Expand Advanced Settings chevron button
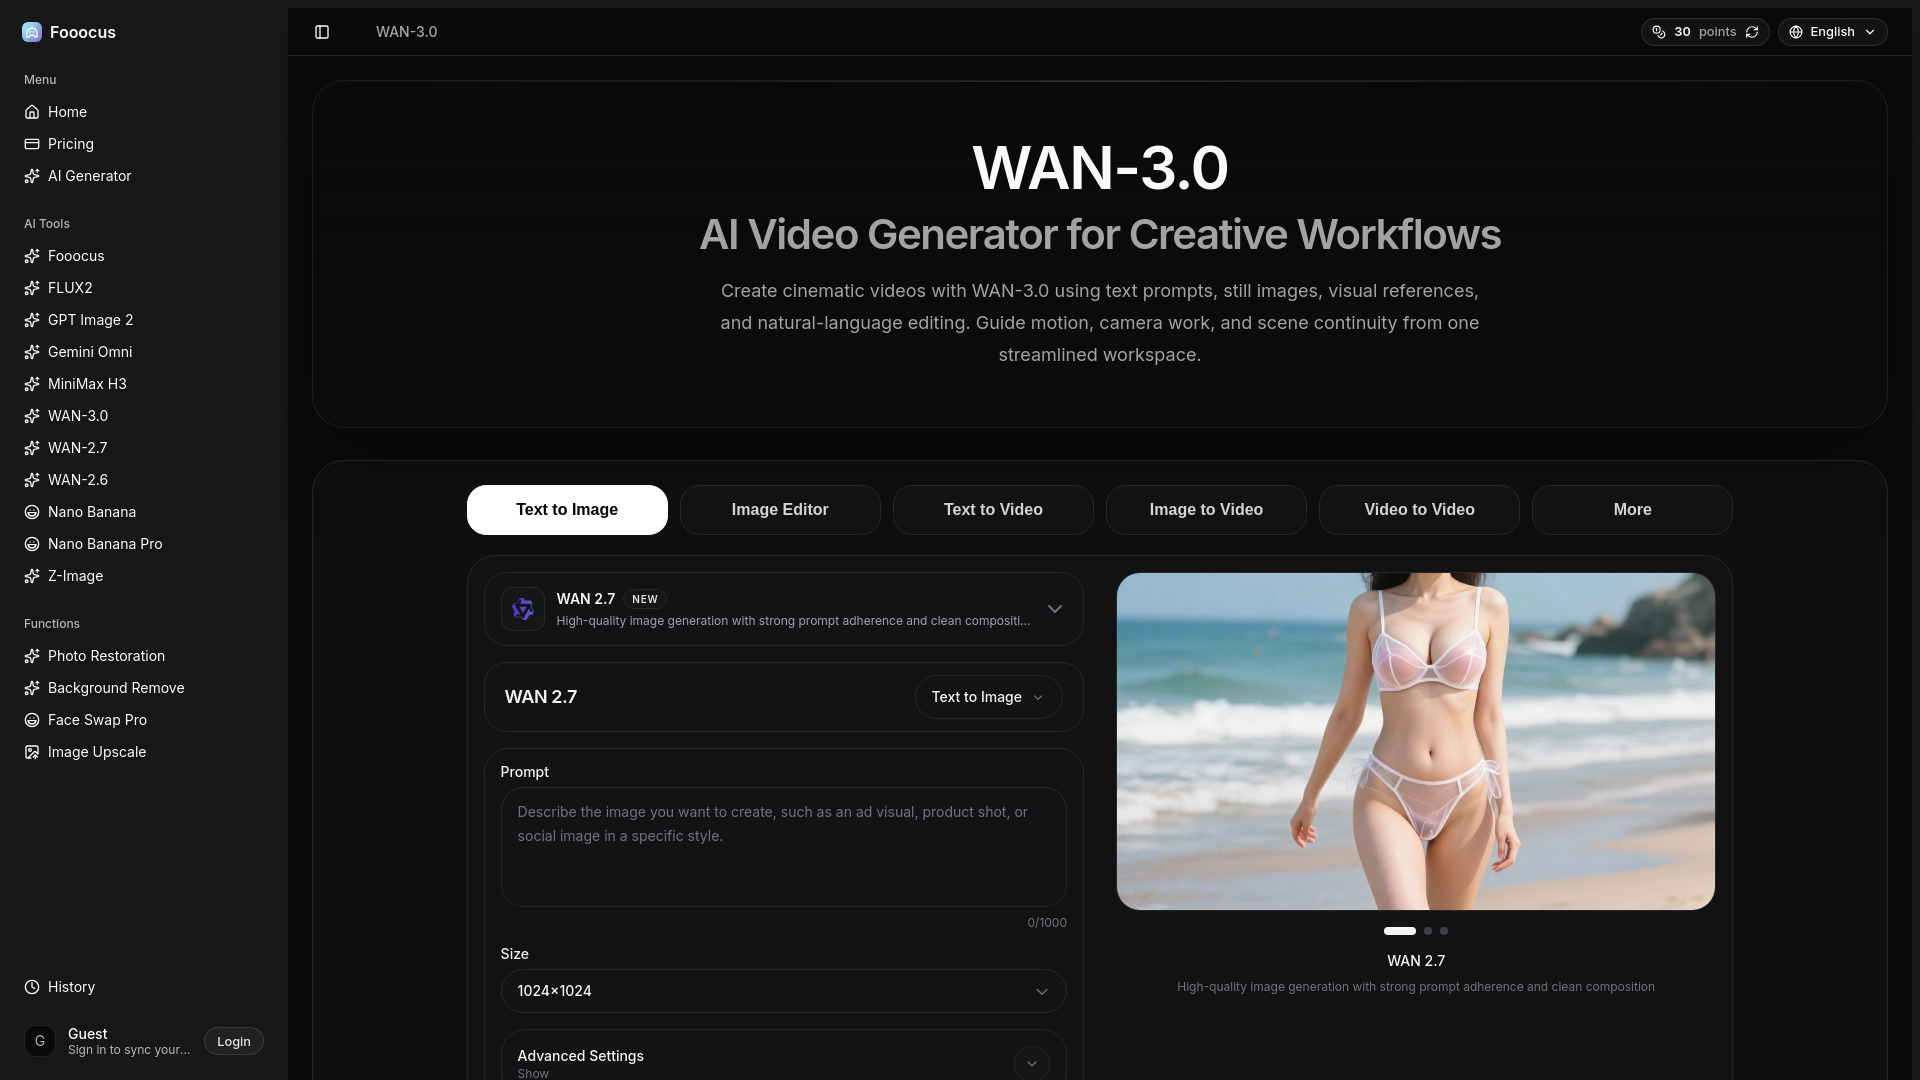 click(1032, 1063)
